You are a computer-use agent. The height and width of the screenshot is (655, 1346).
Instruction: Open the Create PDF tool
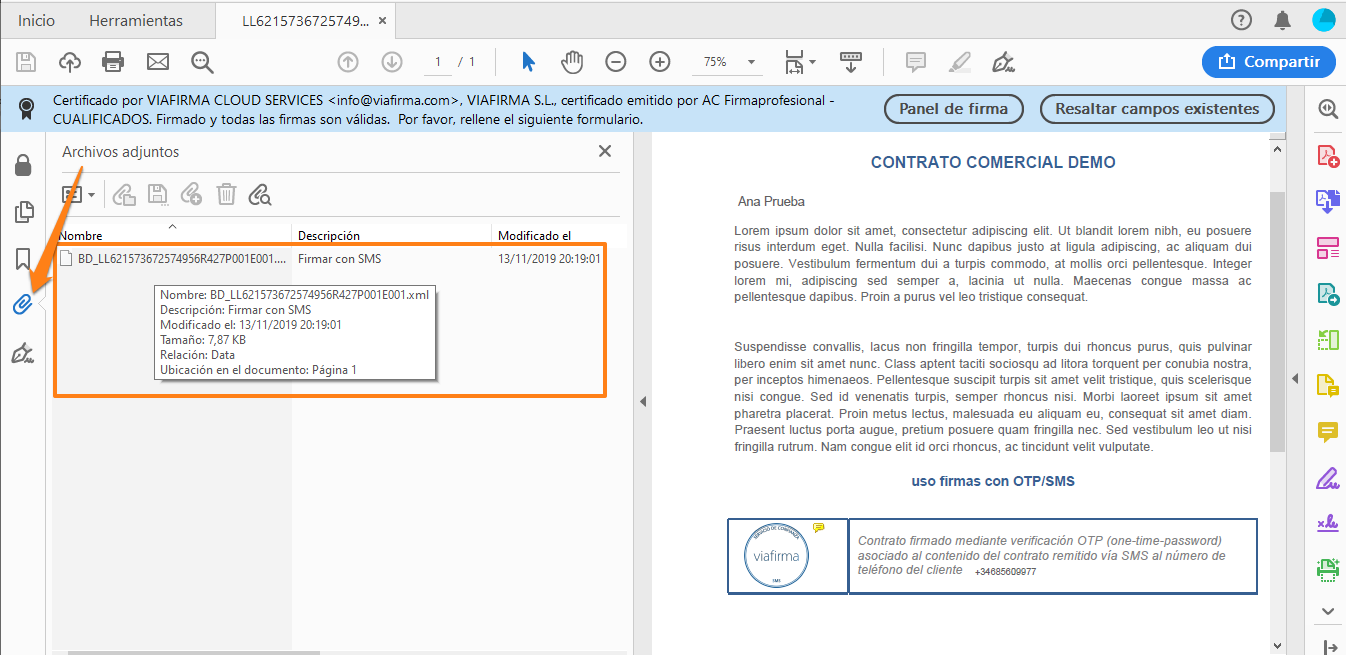click(1328, 156)
